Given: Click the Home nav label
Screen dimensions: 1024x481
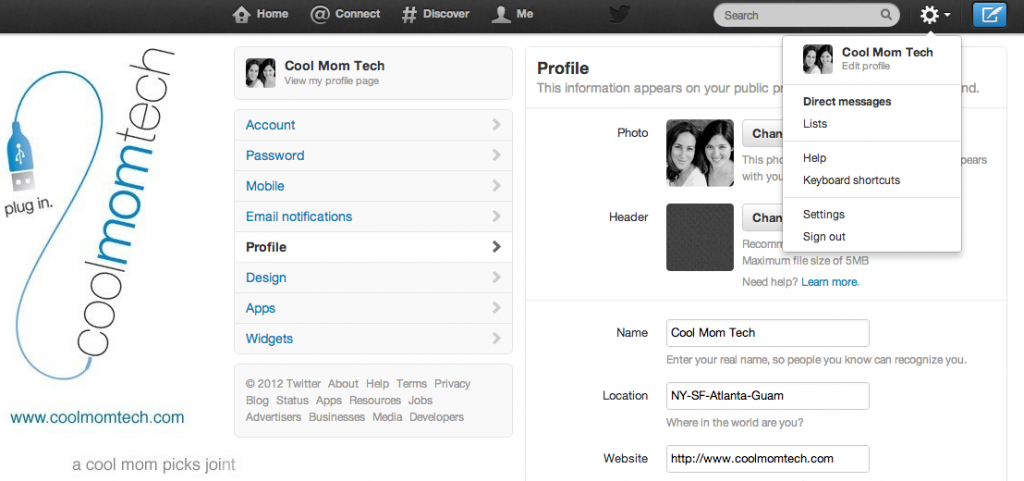Looking at the screenshot, I should [272, 14].
